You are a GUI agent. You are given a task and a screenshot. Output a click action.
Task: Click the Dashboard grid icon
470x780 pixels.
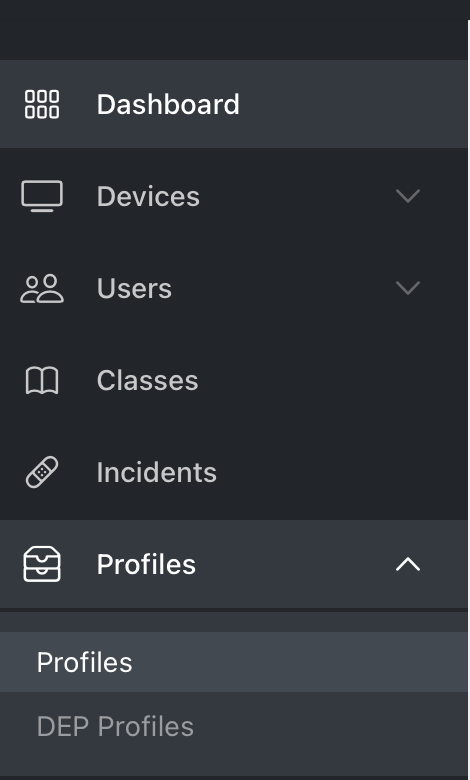(42, 104)
